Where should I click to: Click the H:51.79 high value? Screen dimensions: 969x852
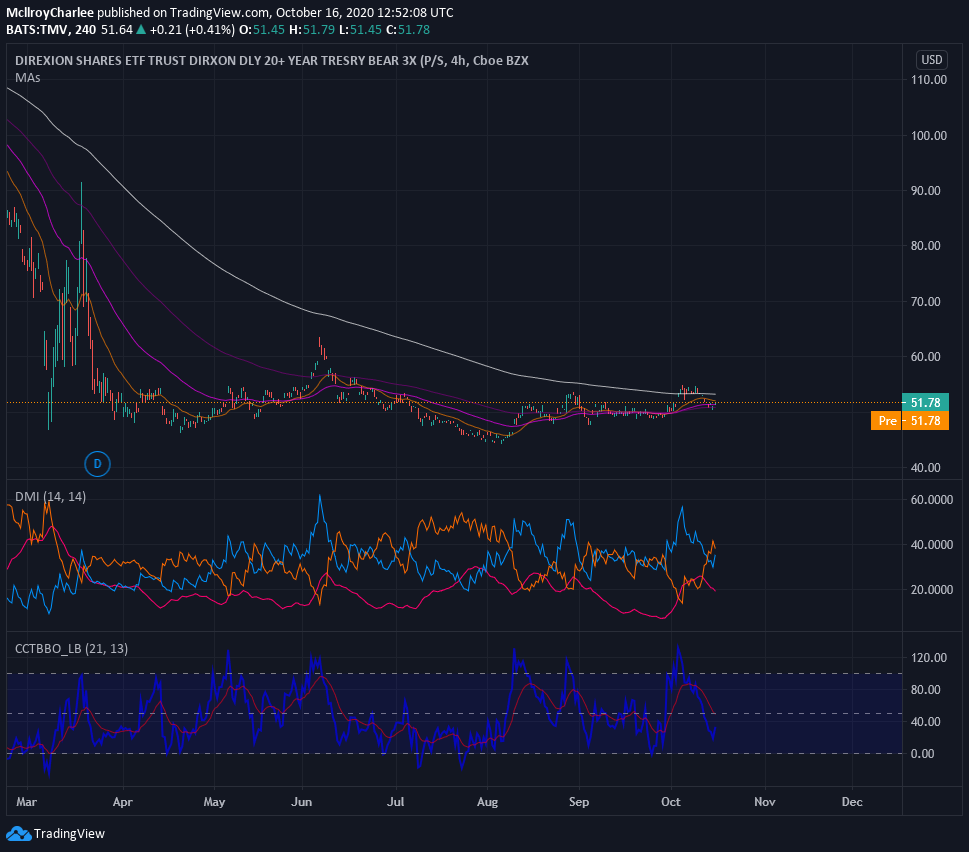[x=312, y=30]
